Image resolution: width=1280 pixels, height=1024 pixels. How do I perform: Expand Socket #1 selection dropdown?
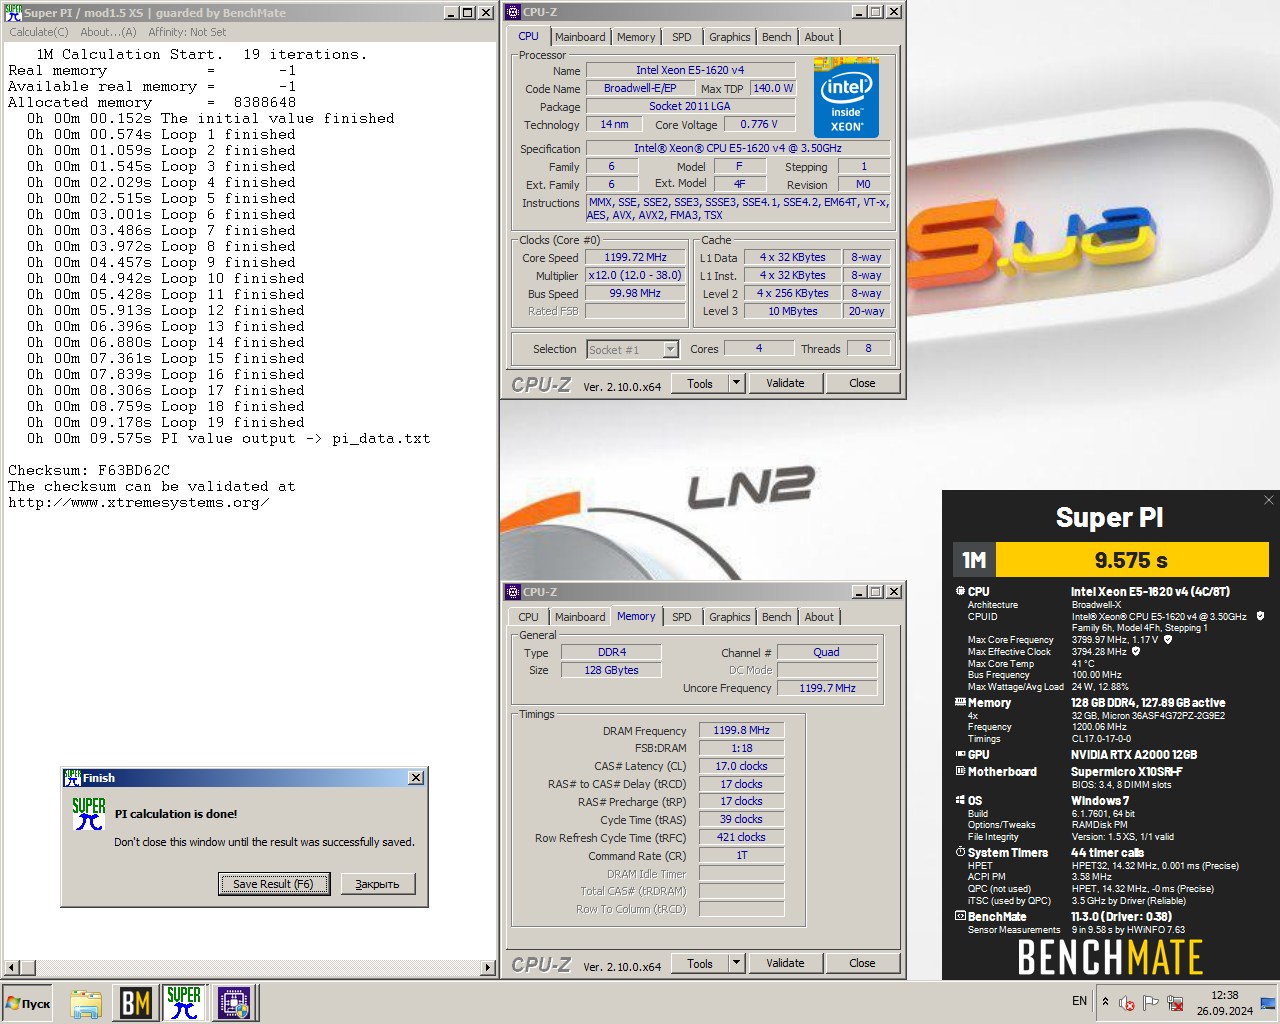click(670, 349)
